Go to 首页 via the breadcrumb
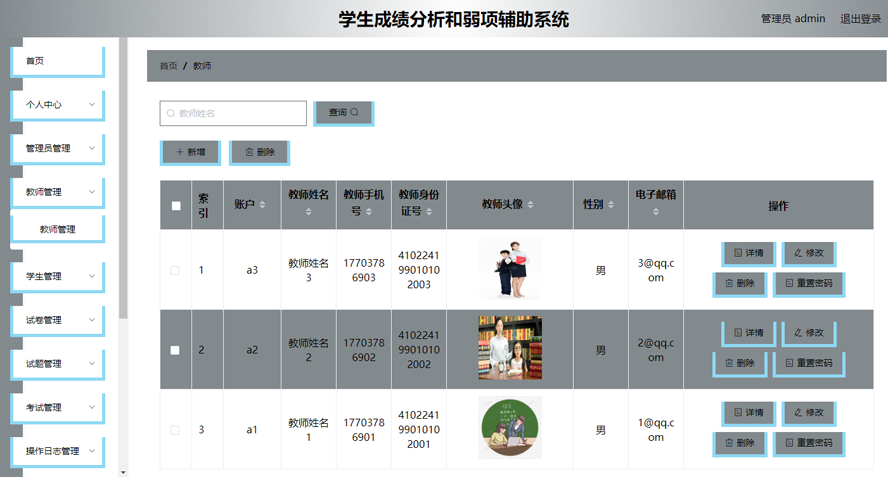 [x=168, y=66]
